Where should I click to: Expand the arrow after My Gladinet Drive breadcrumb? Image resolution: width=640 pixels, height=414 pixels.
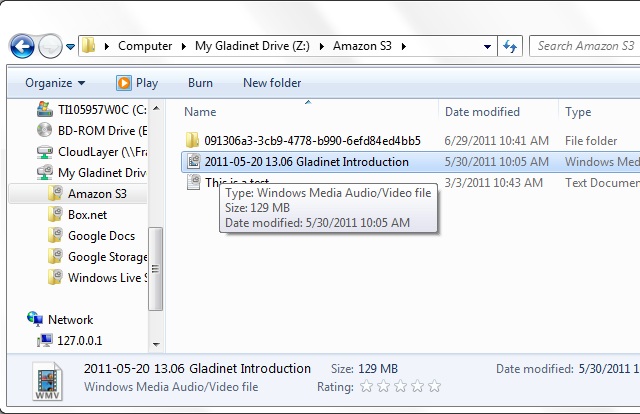(x=322, y=47)
